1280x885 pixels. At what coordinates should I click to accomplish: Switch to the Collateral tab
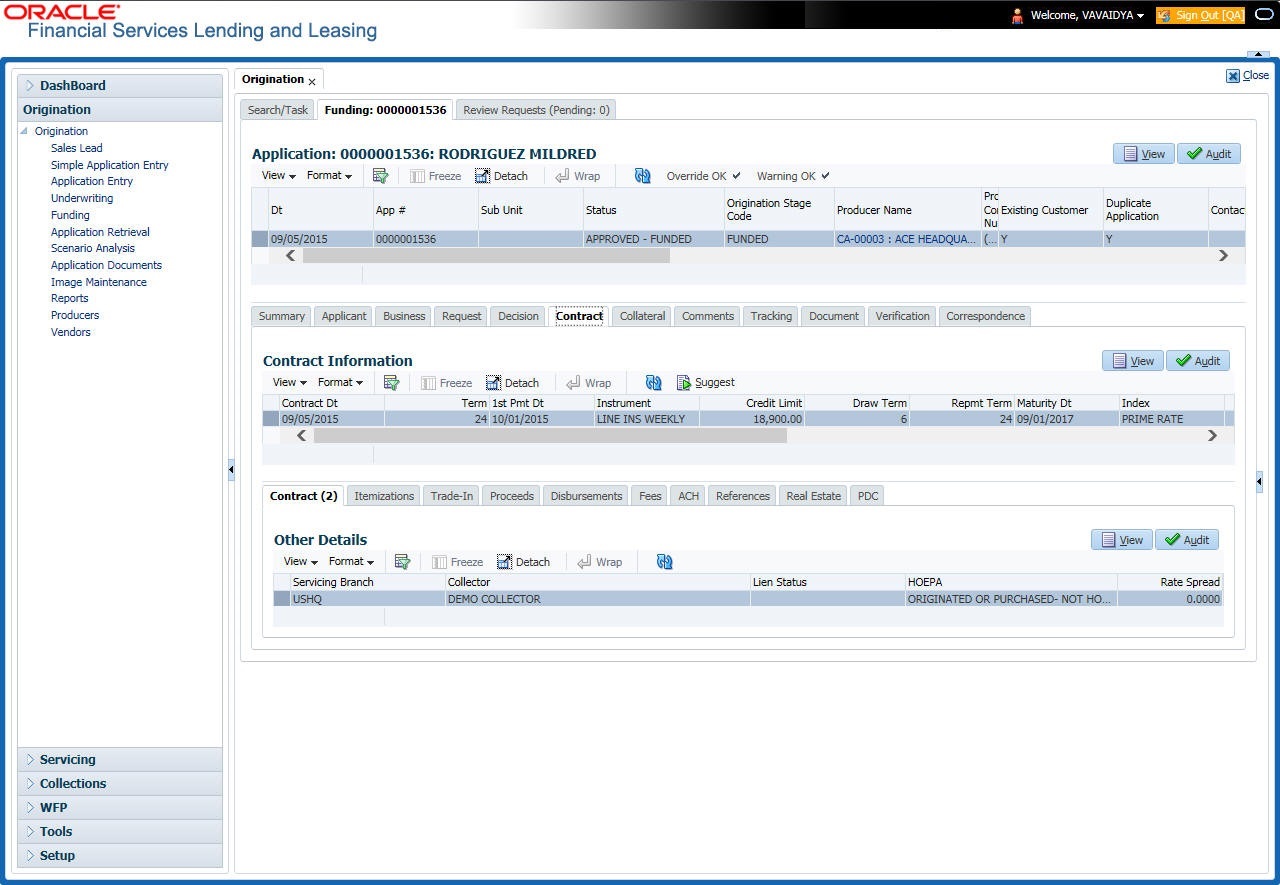coord(642,316)
